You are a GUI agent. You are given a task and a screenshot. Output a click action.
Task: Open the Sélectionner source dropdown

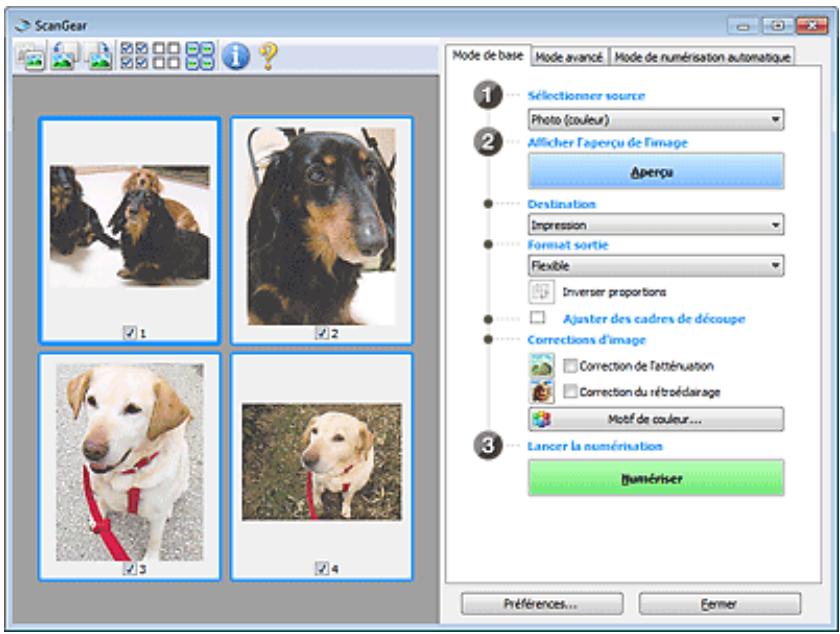pos(656,120)
